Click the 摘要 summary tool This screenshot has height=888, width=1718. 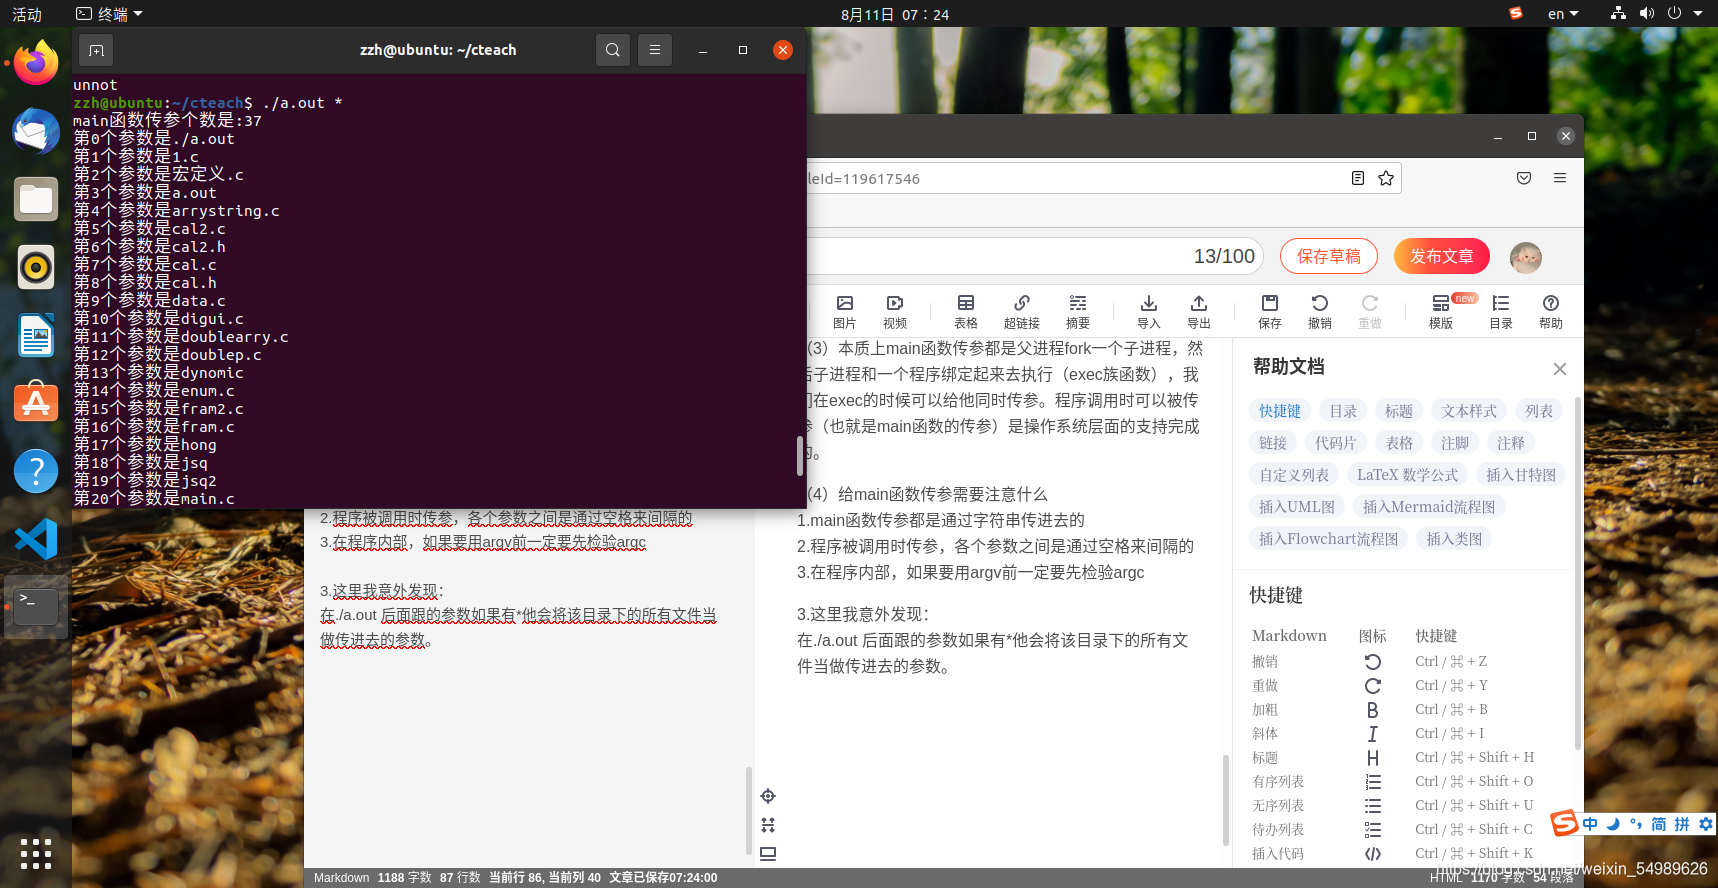[1078, 311]
